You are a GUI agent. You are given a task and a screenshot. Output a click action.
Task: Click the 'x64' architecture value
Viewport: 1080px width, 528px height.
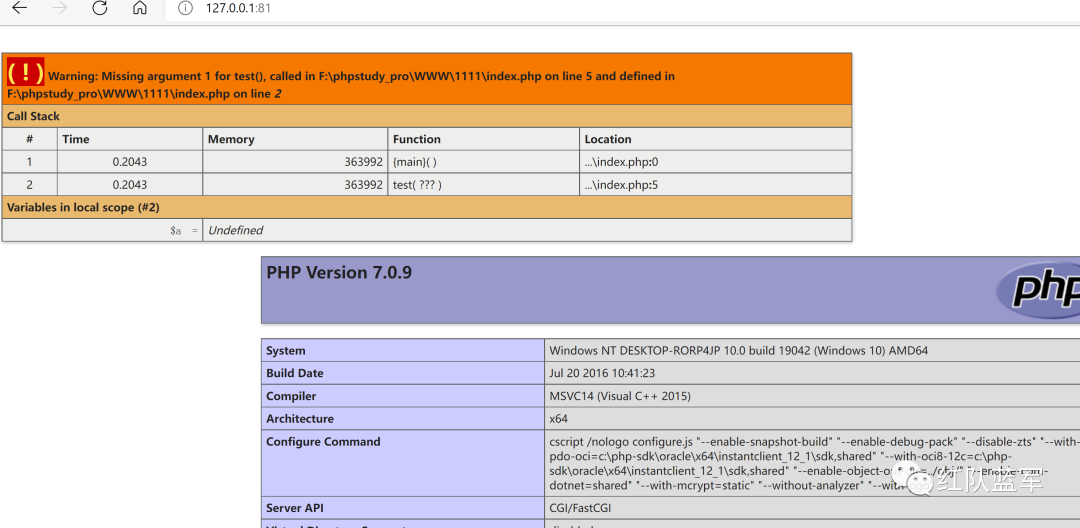[x=559, y=419]
